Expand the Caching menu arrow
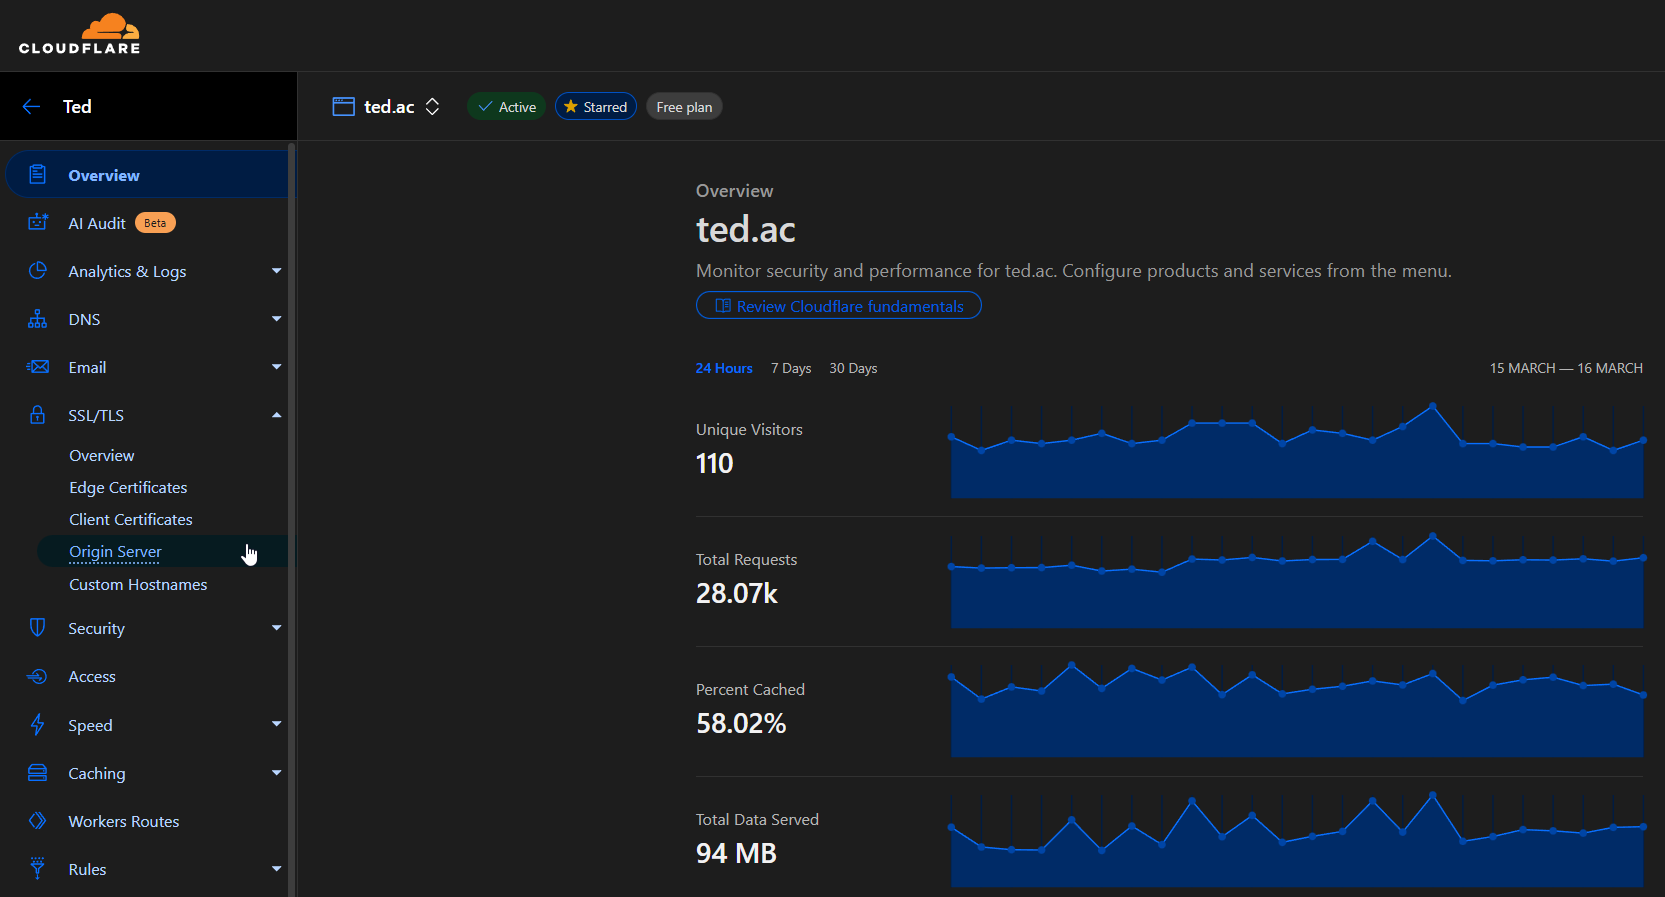The width and height of the screenshot is (1665, 897). pos(277,773)
